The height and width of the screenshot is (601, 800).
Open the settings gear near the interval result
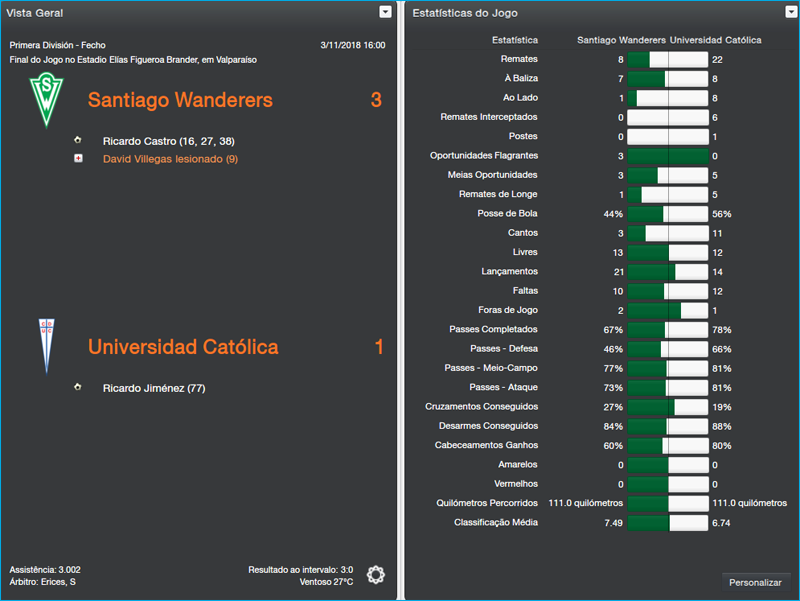click(376, 575)
